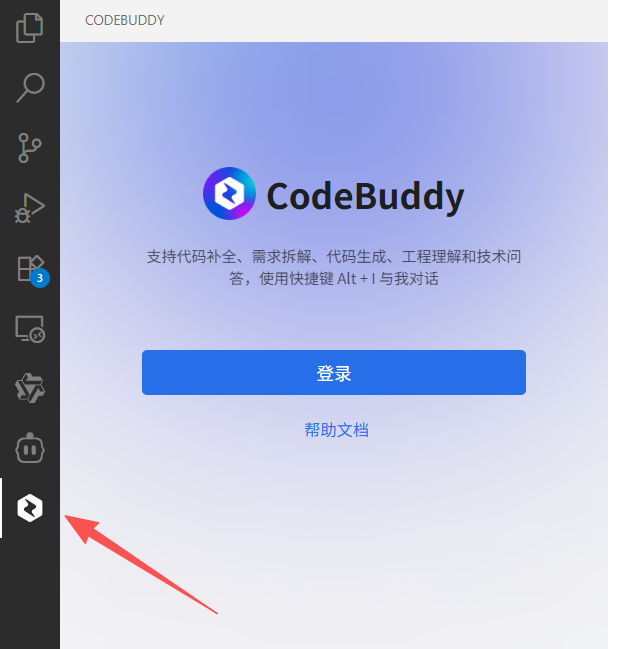
Task: Open the interlocked-knot extension icon
Action: pos(30,388)
